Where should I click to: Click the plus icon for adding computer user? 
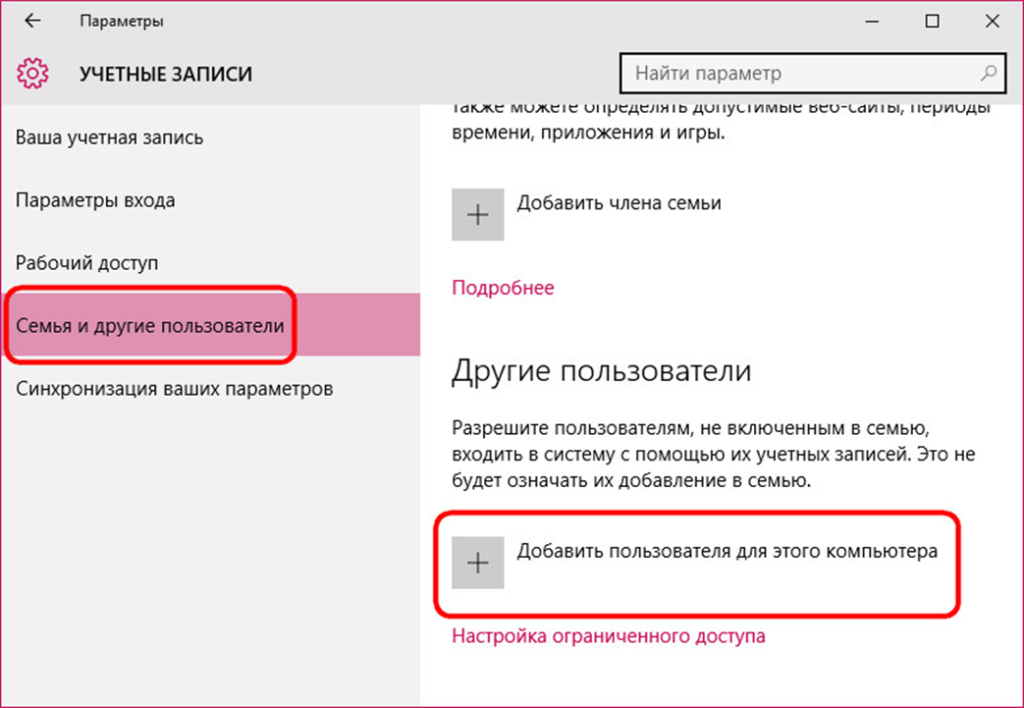(477, 563)
